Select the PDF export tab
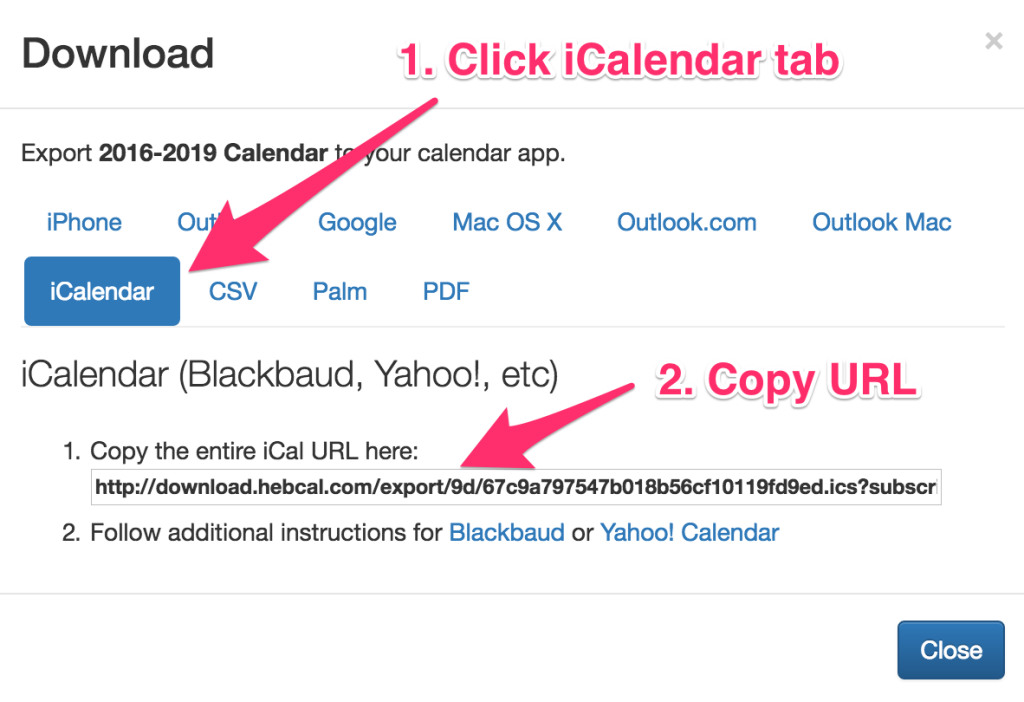 445,291
